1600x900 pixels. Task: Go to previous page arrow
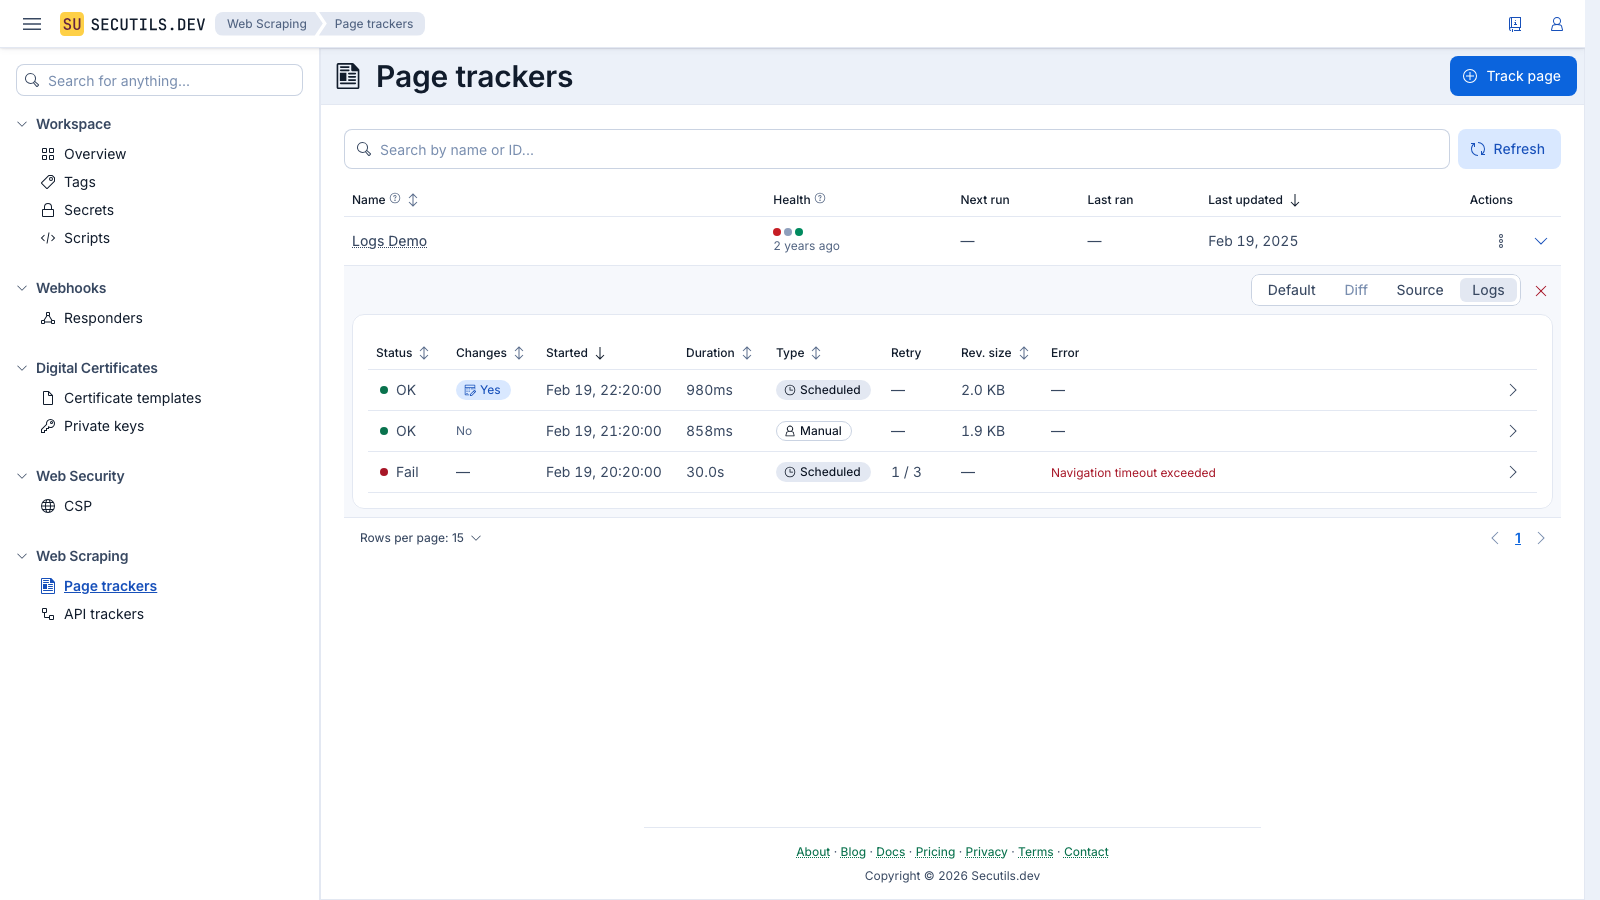pos(1495,538)
